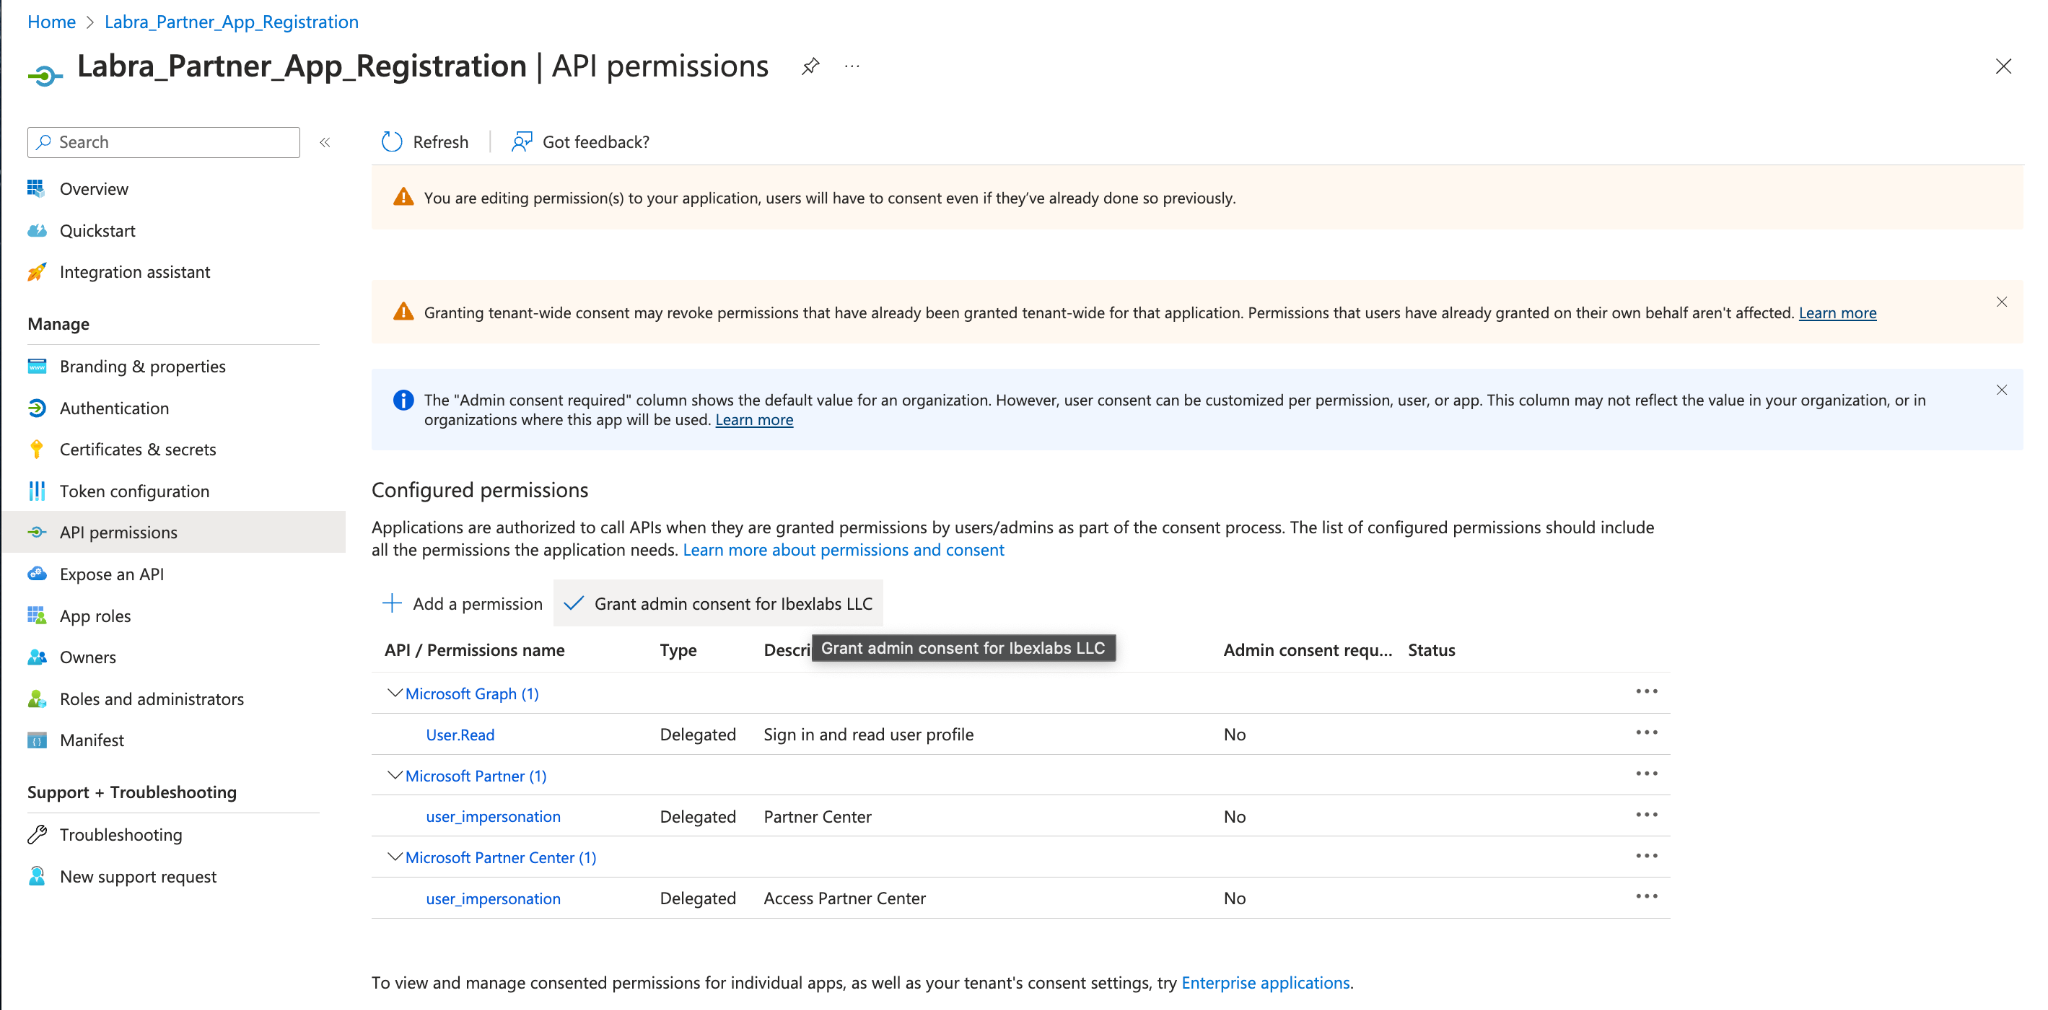This screenshot has width=2048, height=1010.
Task: Click the Type column header
Action: point(678,650)
